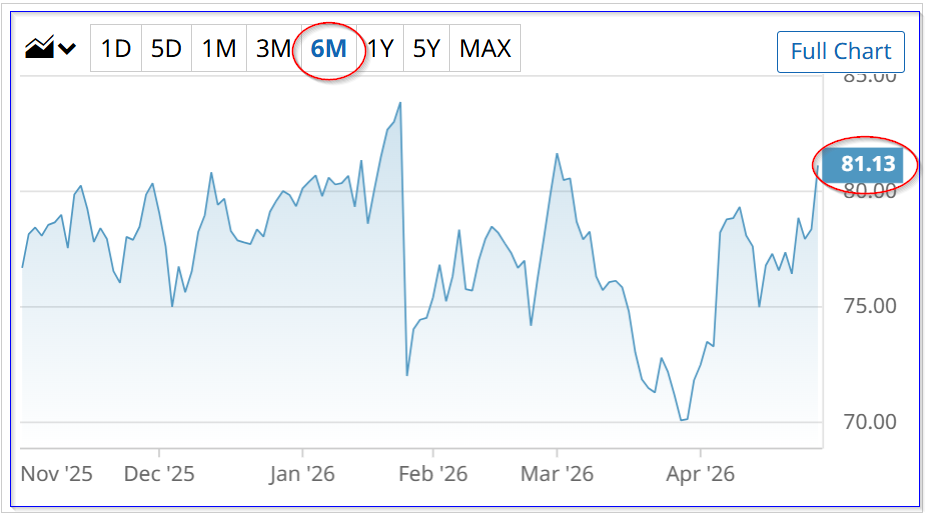
Task: Click the Dec '25 axis tick label
Action: [159, 474]
